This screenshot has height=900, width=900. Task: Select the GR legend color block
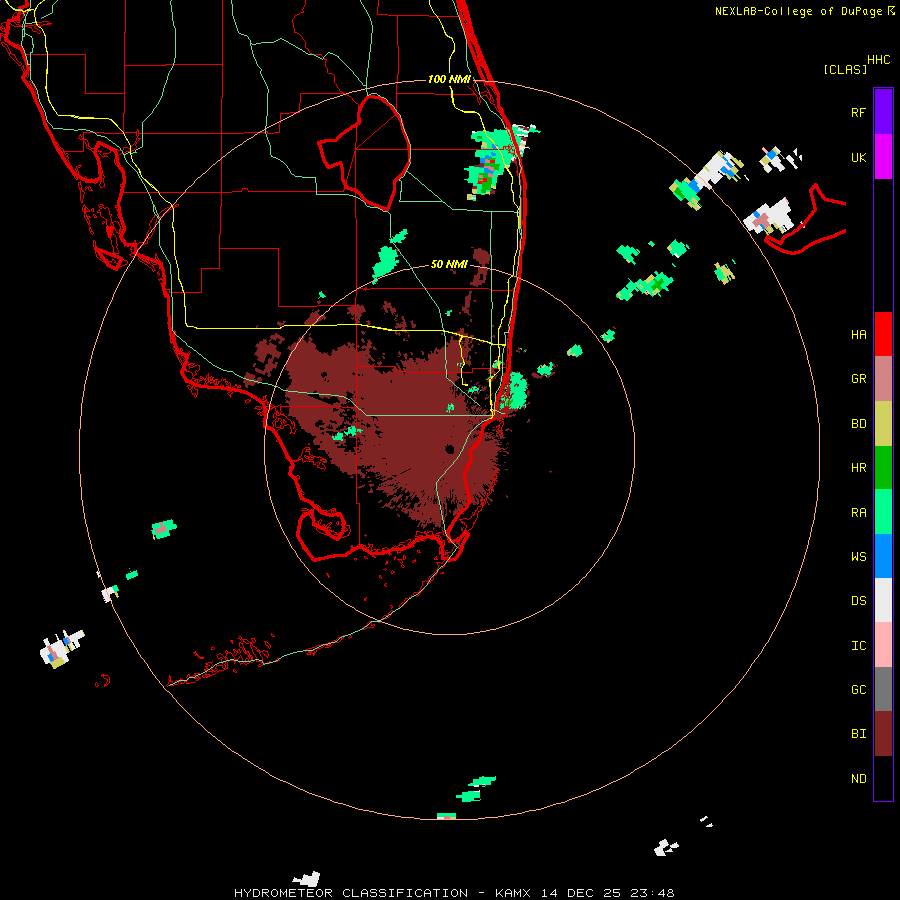[x=883, y=379]
